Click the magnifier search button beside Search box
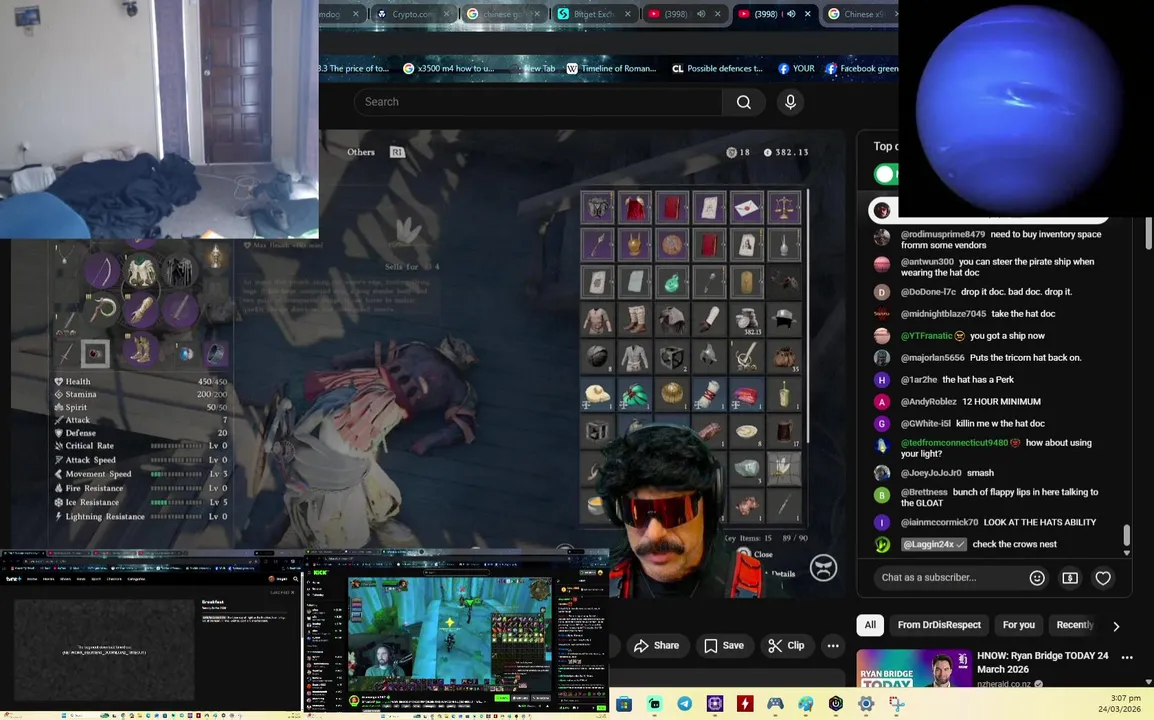Screen dimensions: 1154x720 pos(743,102)
